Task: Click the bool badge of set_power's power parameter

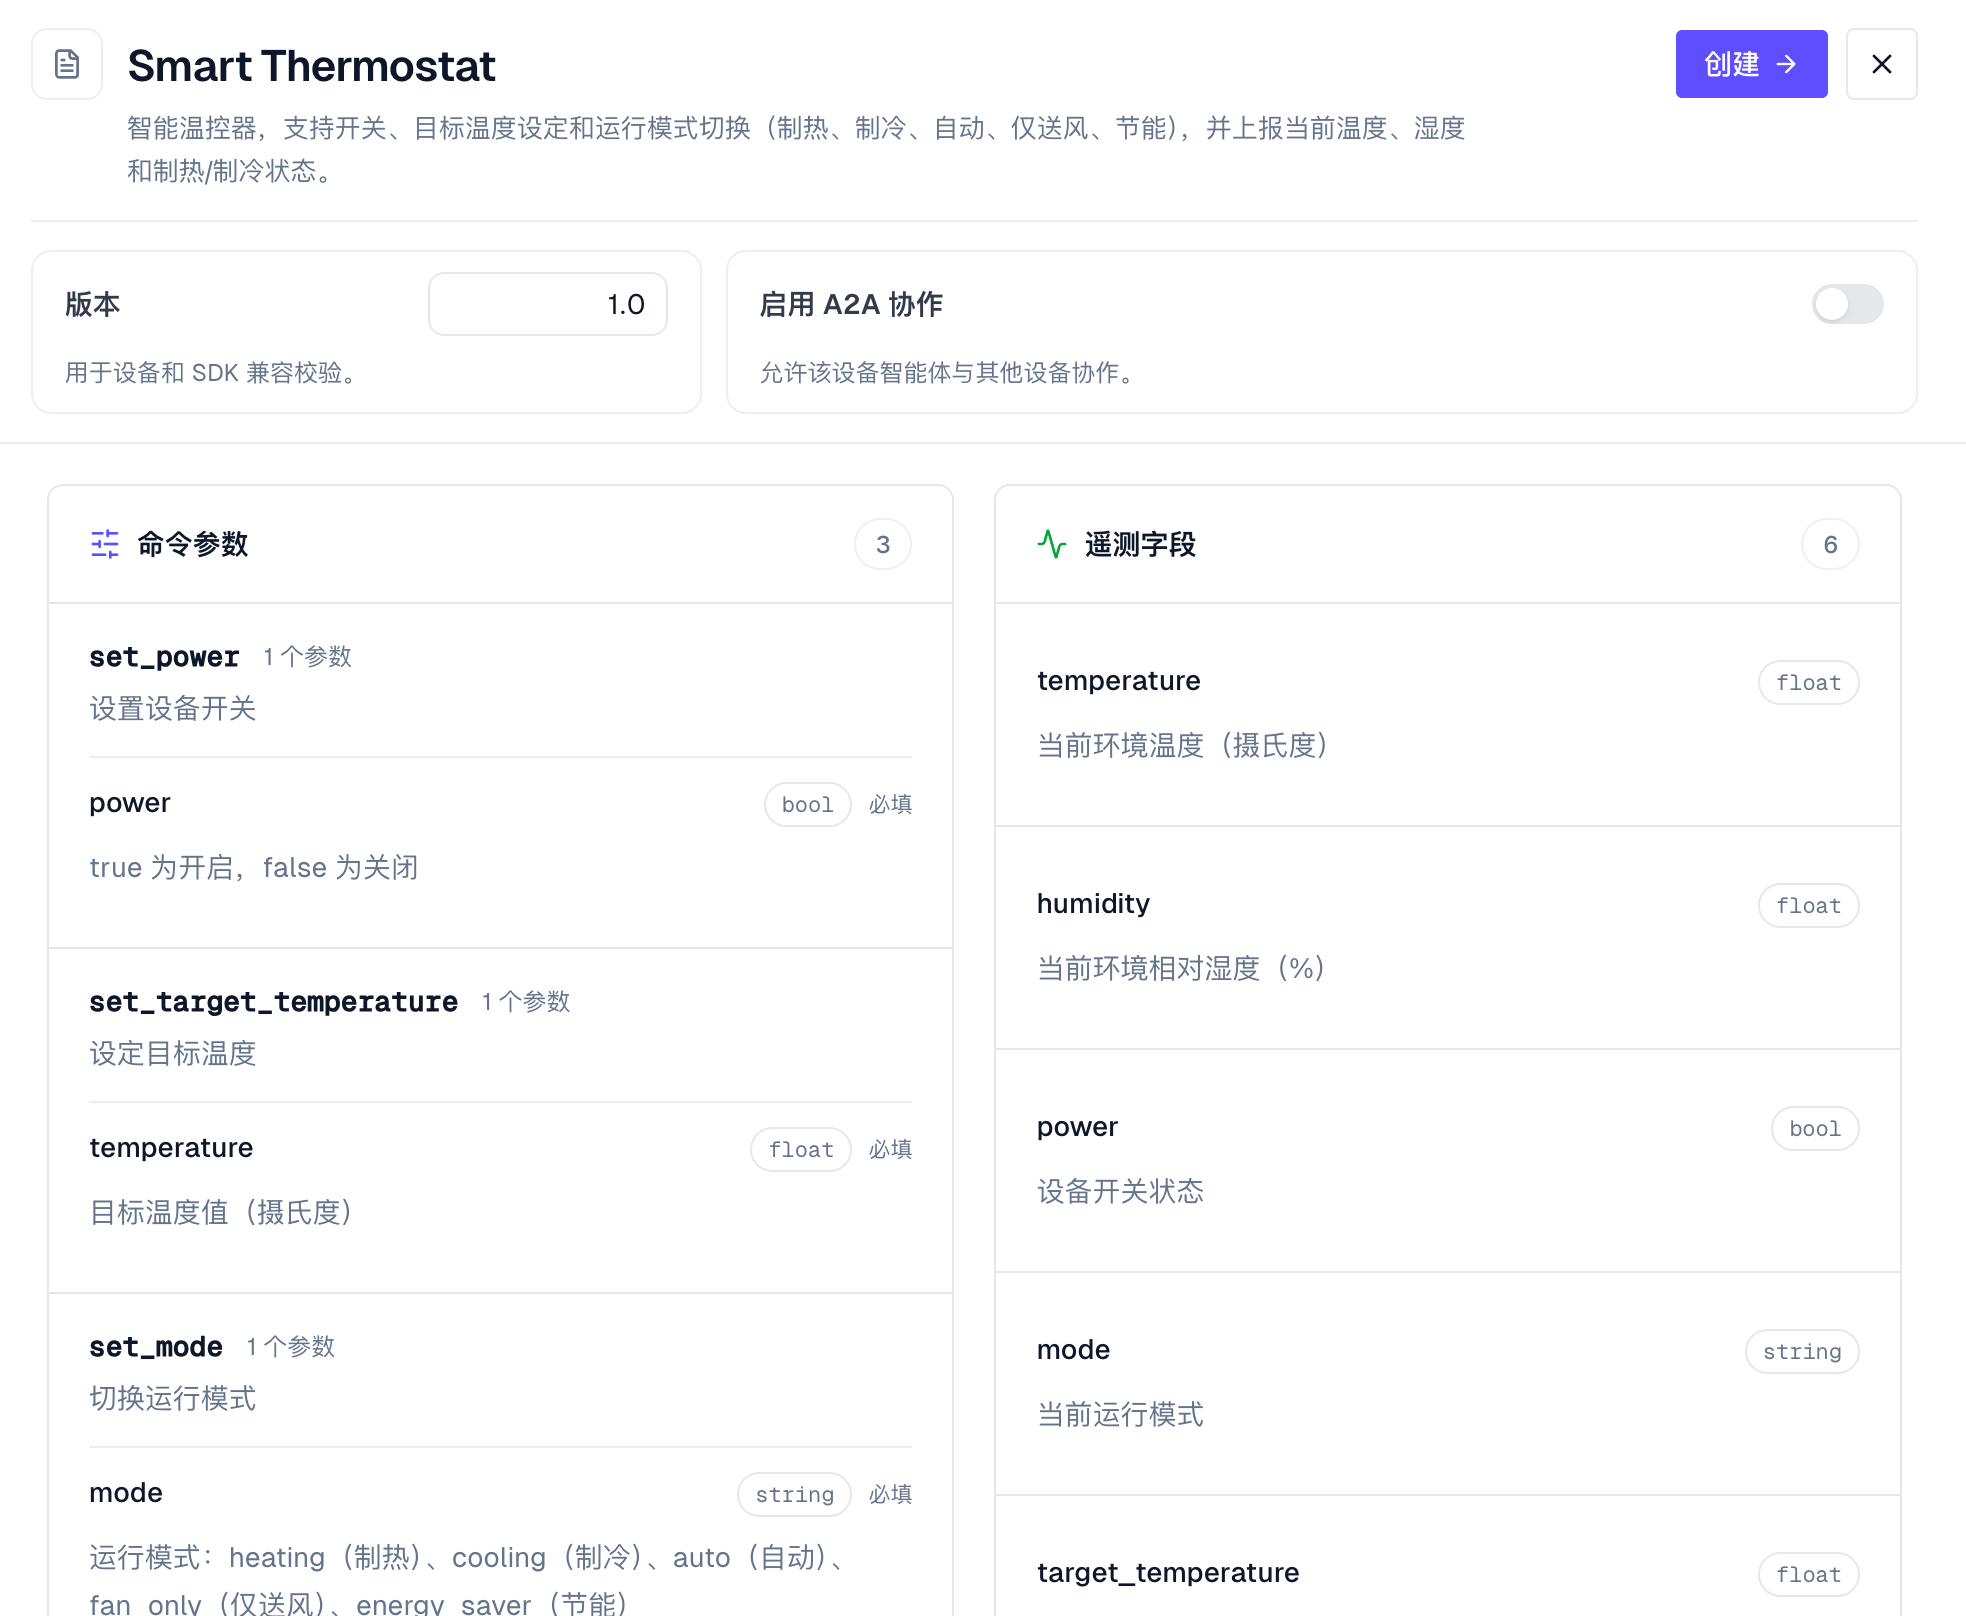Action: 808,804
